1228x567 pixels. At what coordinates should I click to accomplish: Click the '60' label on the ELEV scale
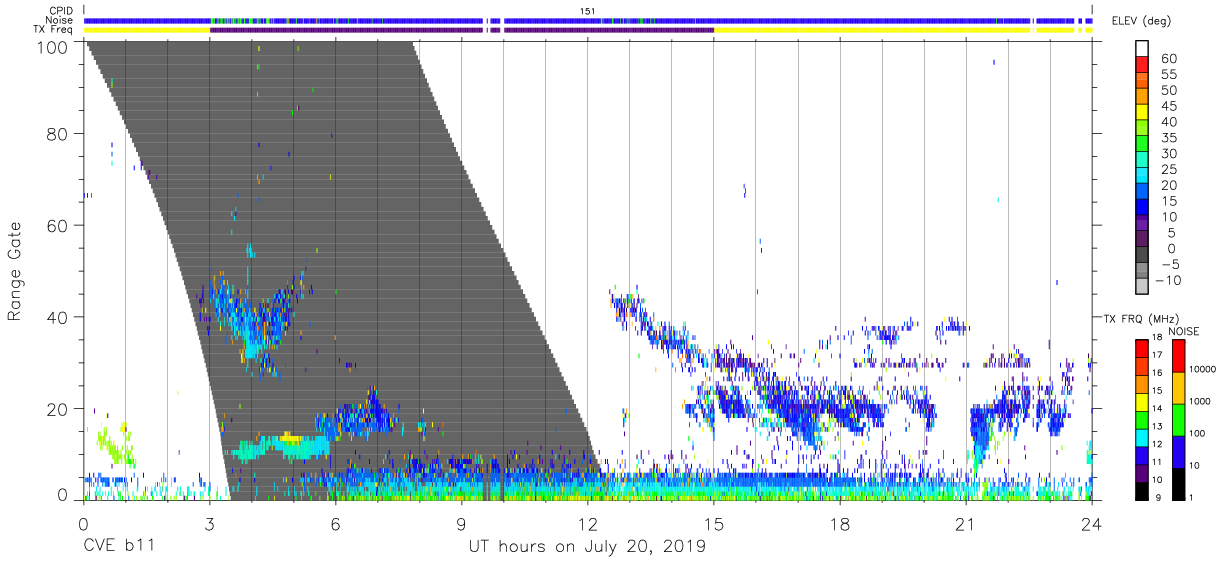click(1168, 59)
